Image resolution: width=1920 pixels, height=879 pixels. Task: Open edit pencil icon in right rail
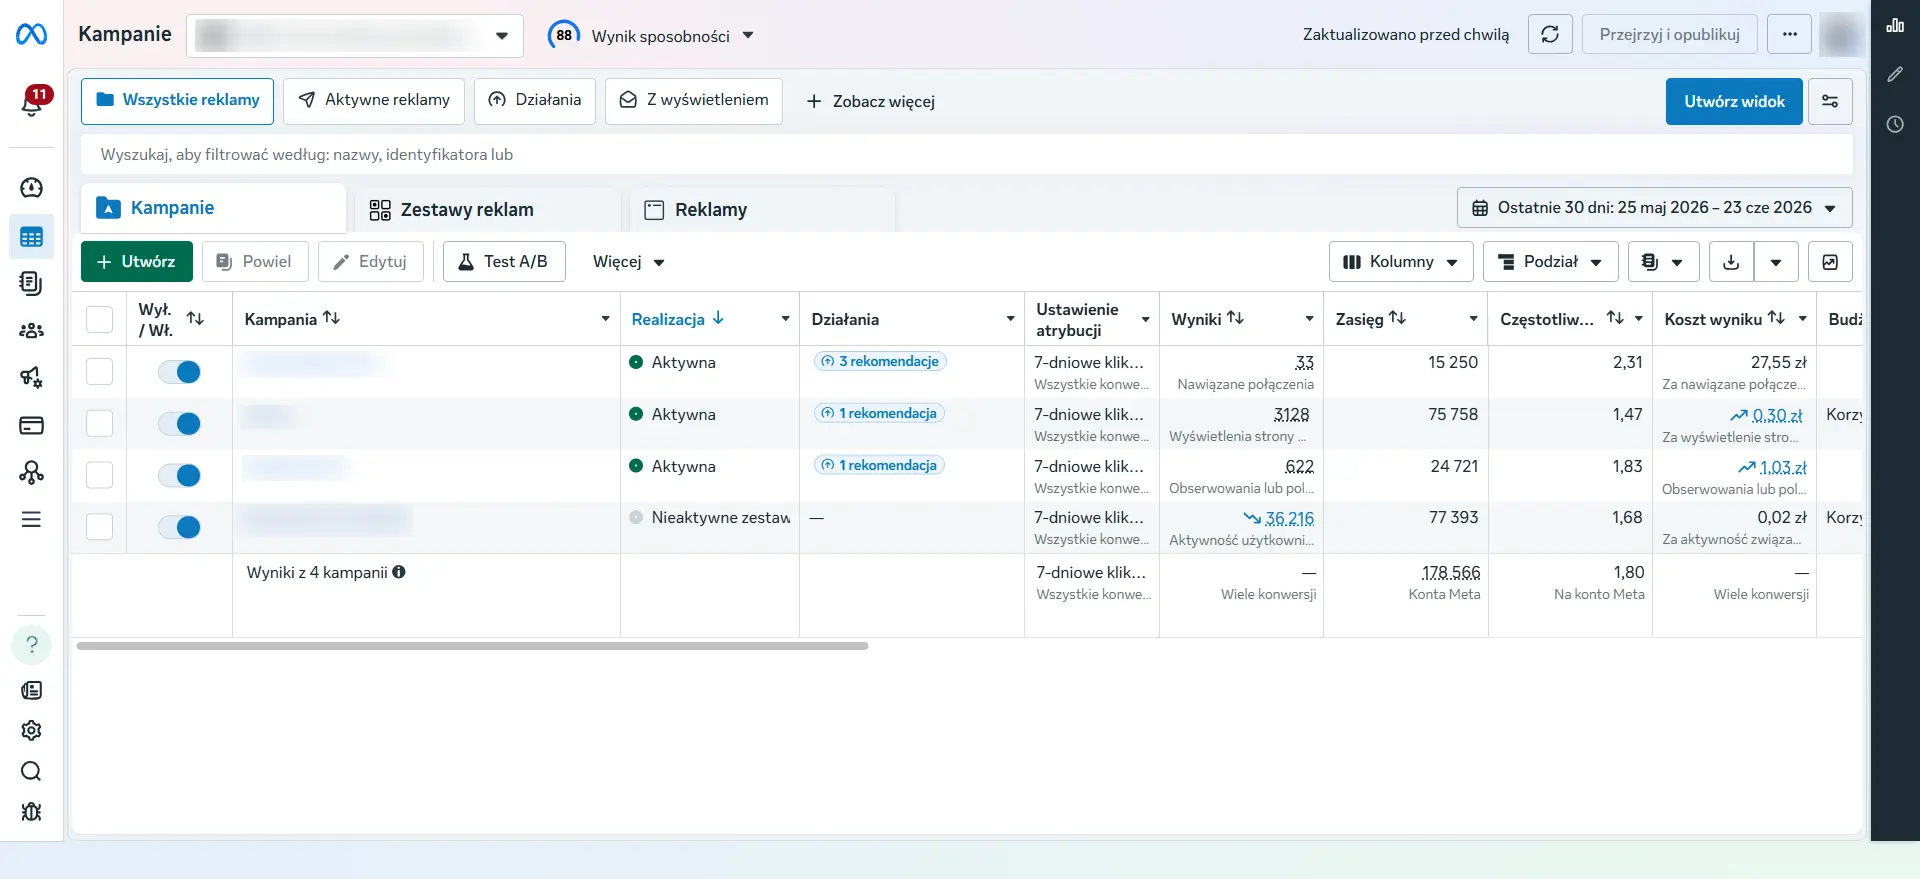[1895, 75]
